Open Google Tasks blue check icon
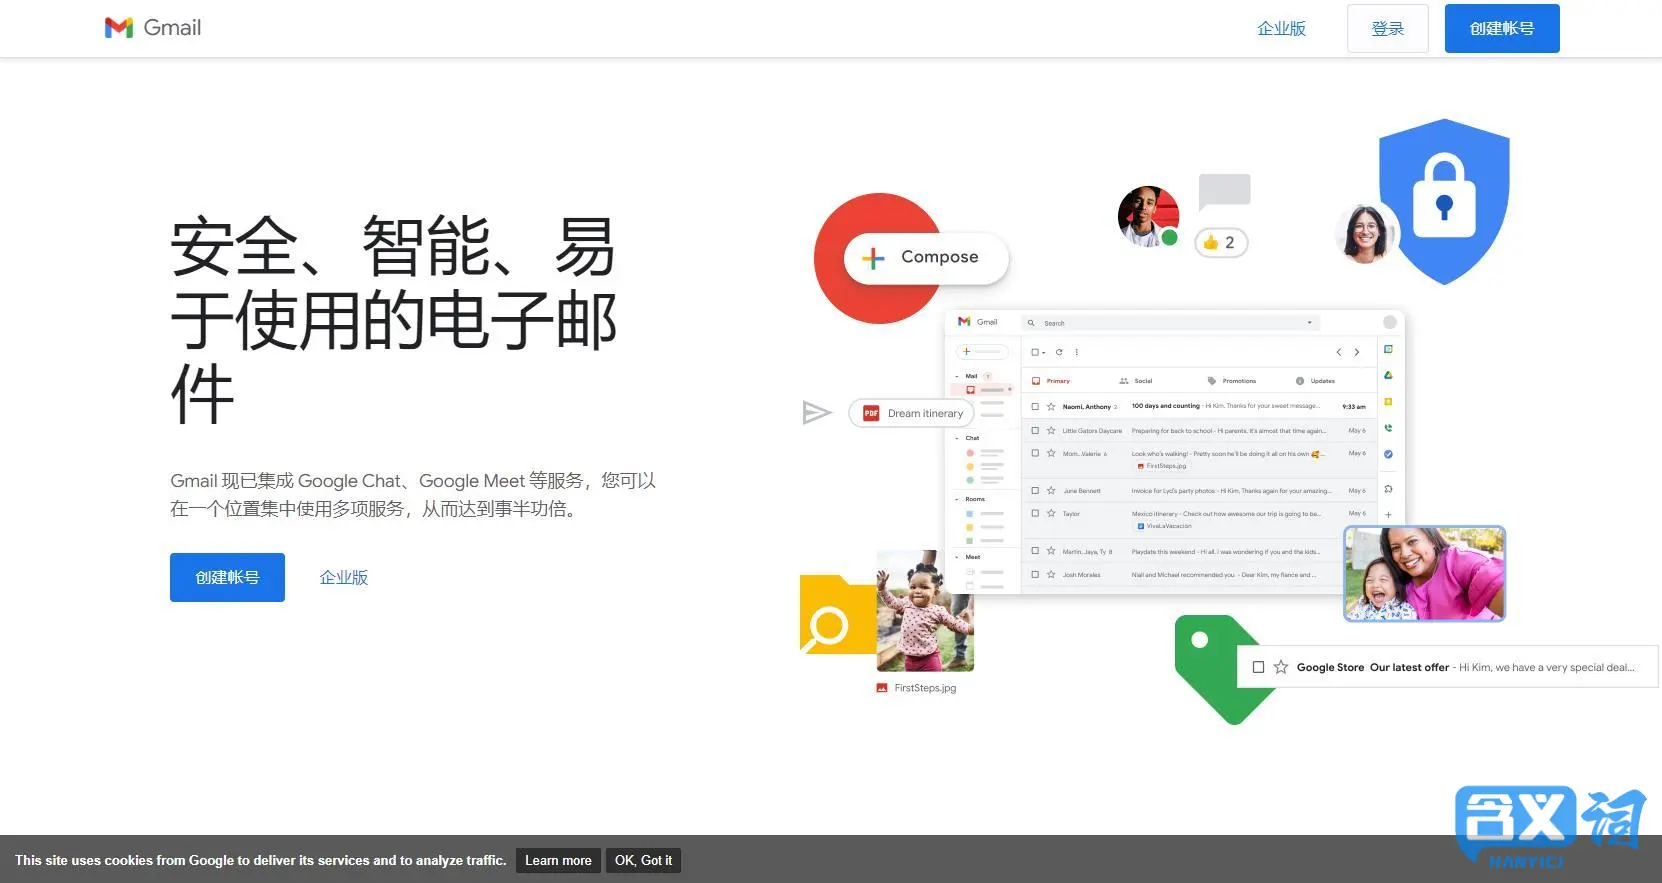The height and width of the screenshot is (883, 1662). pos(1388,454)
